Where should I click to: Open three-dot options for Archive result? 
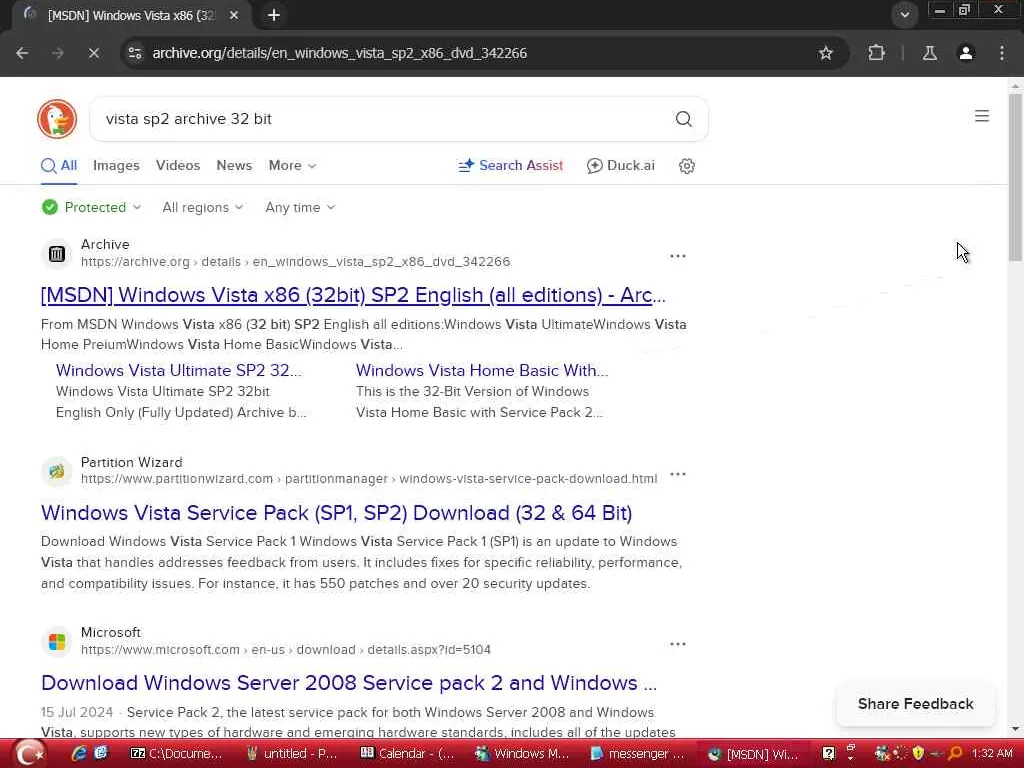point(678,256)
